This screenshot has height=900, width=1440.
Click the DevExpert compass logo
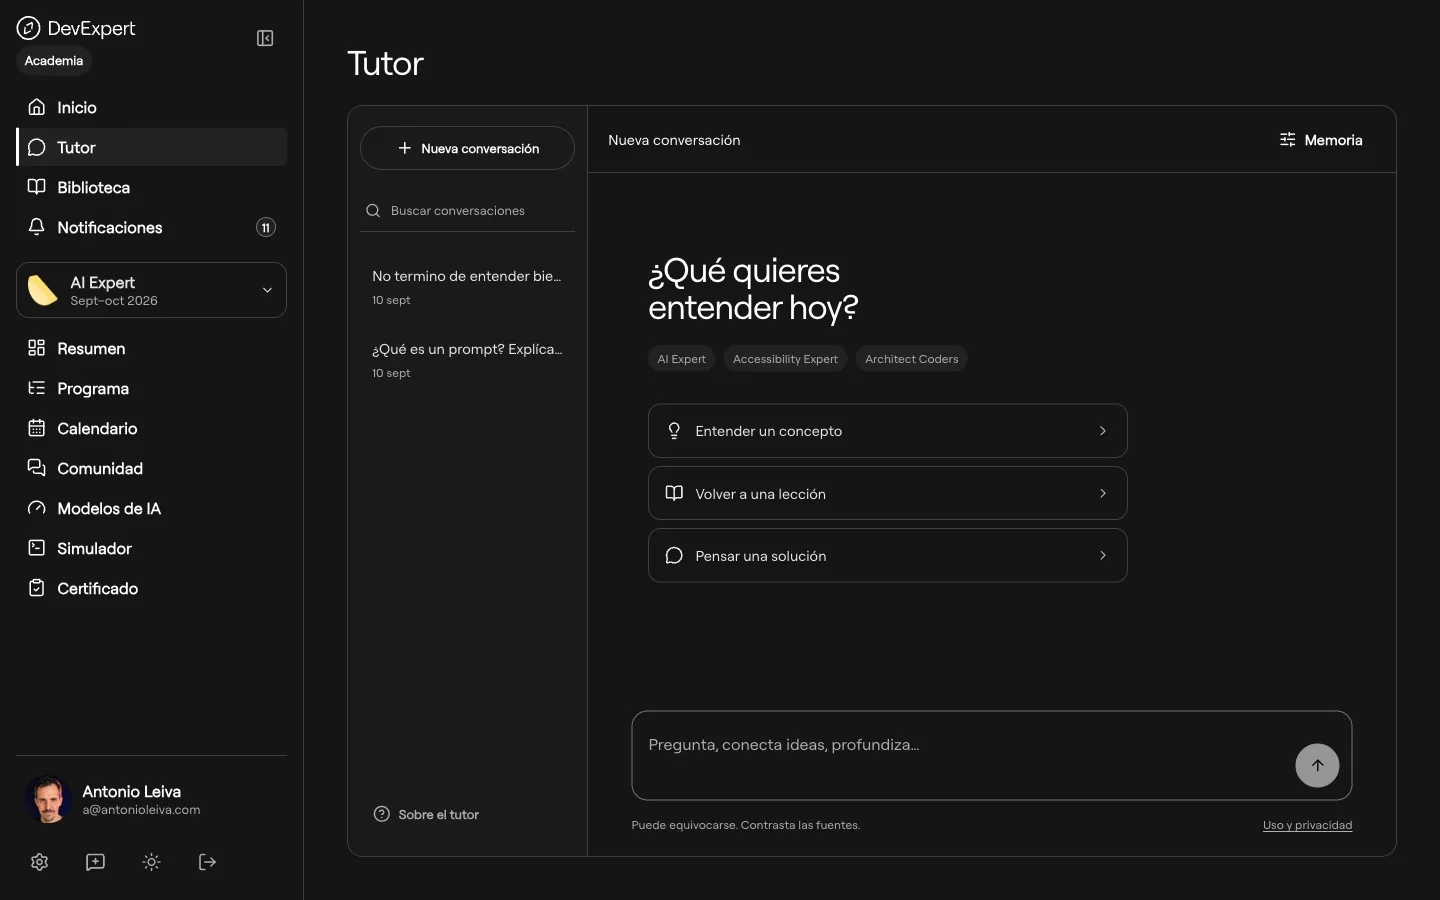point(28,28)
